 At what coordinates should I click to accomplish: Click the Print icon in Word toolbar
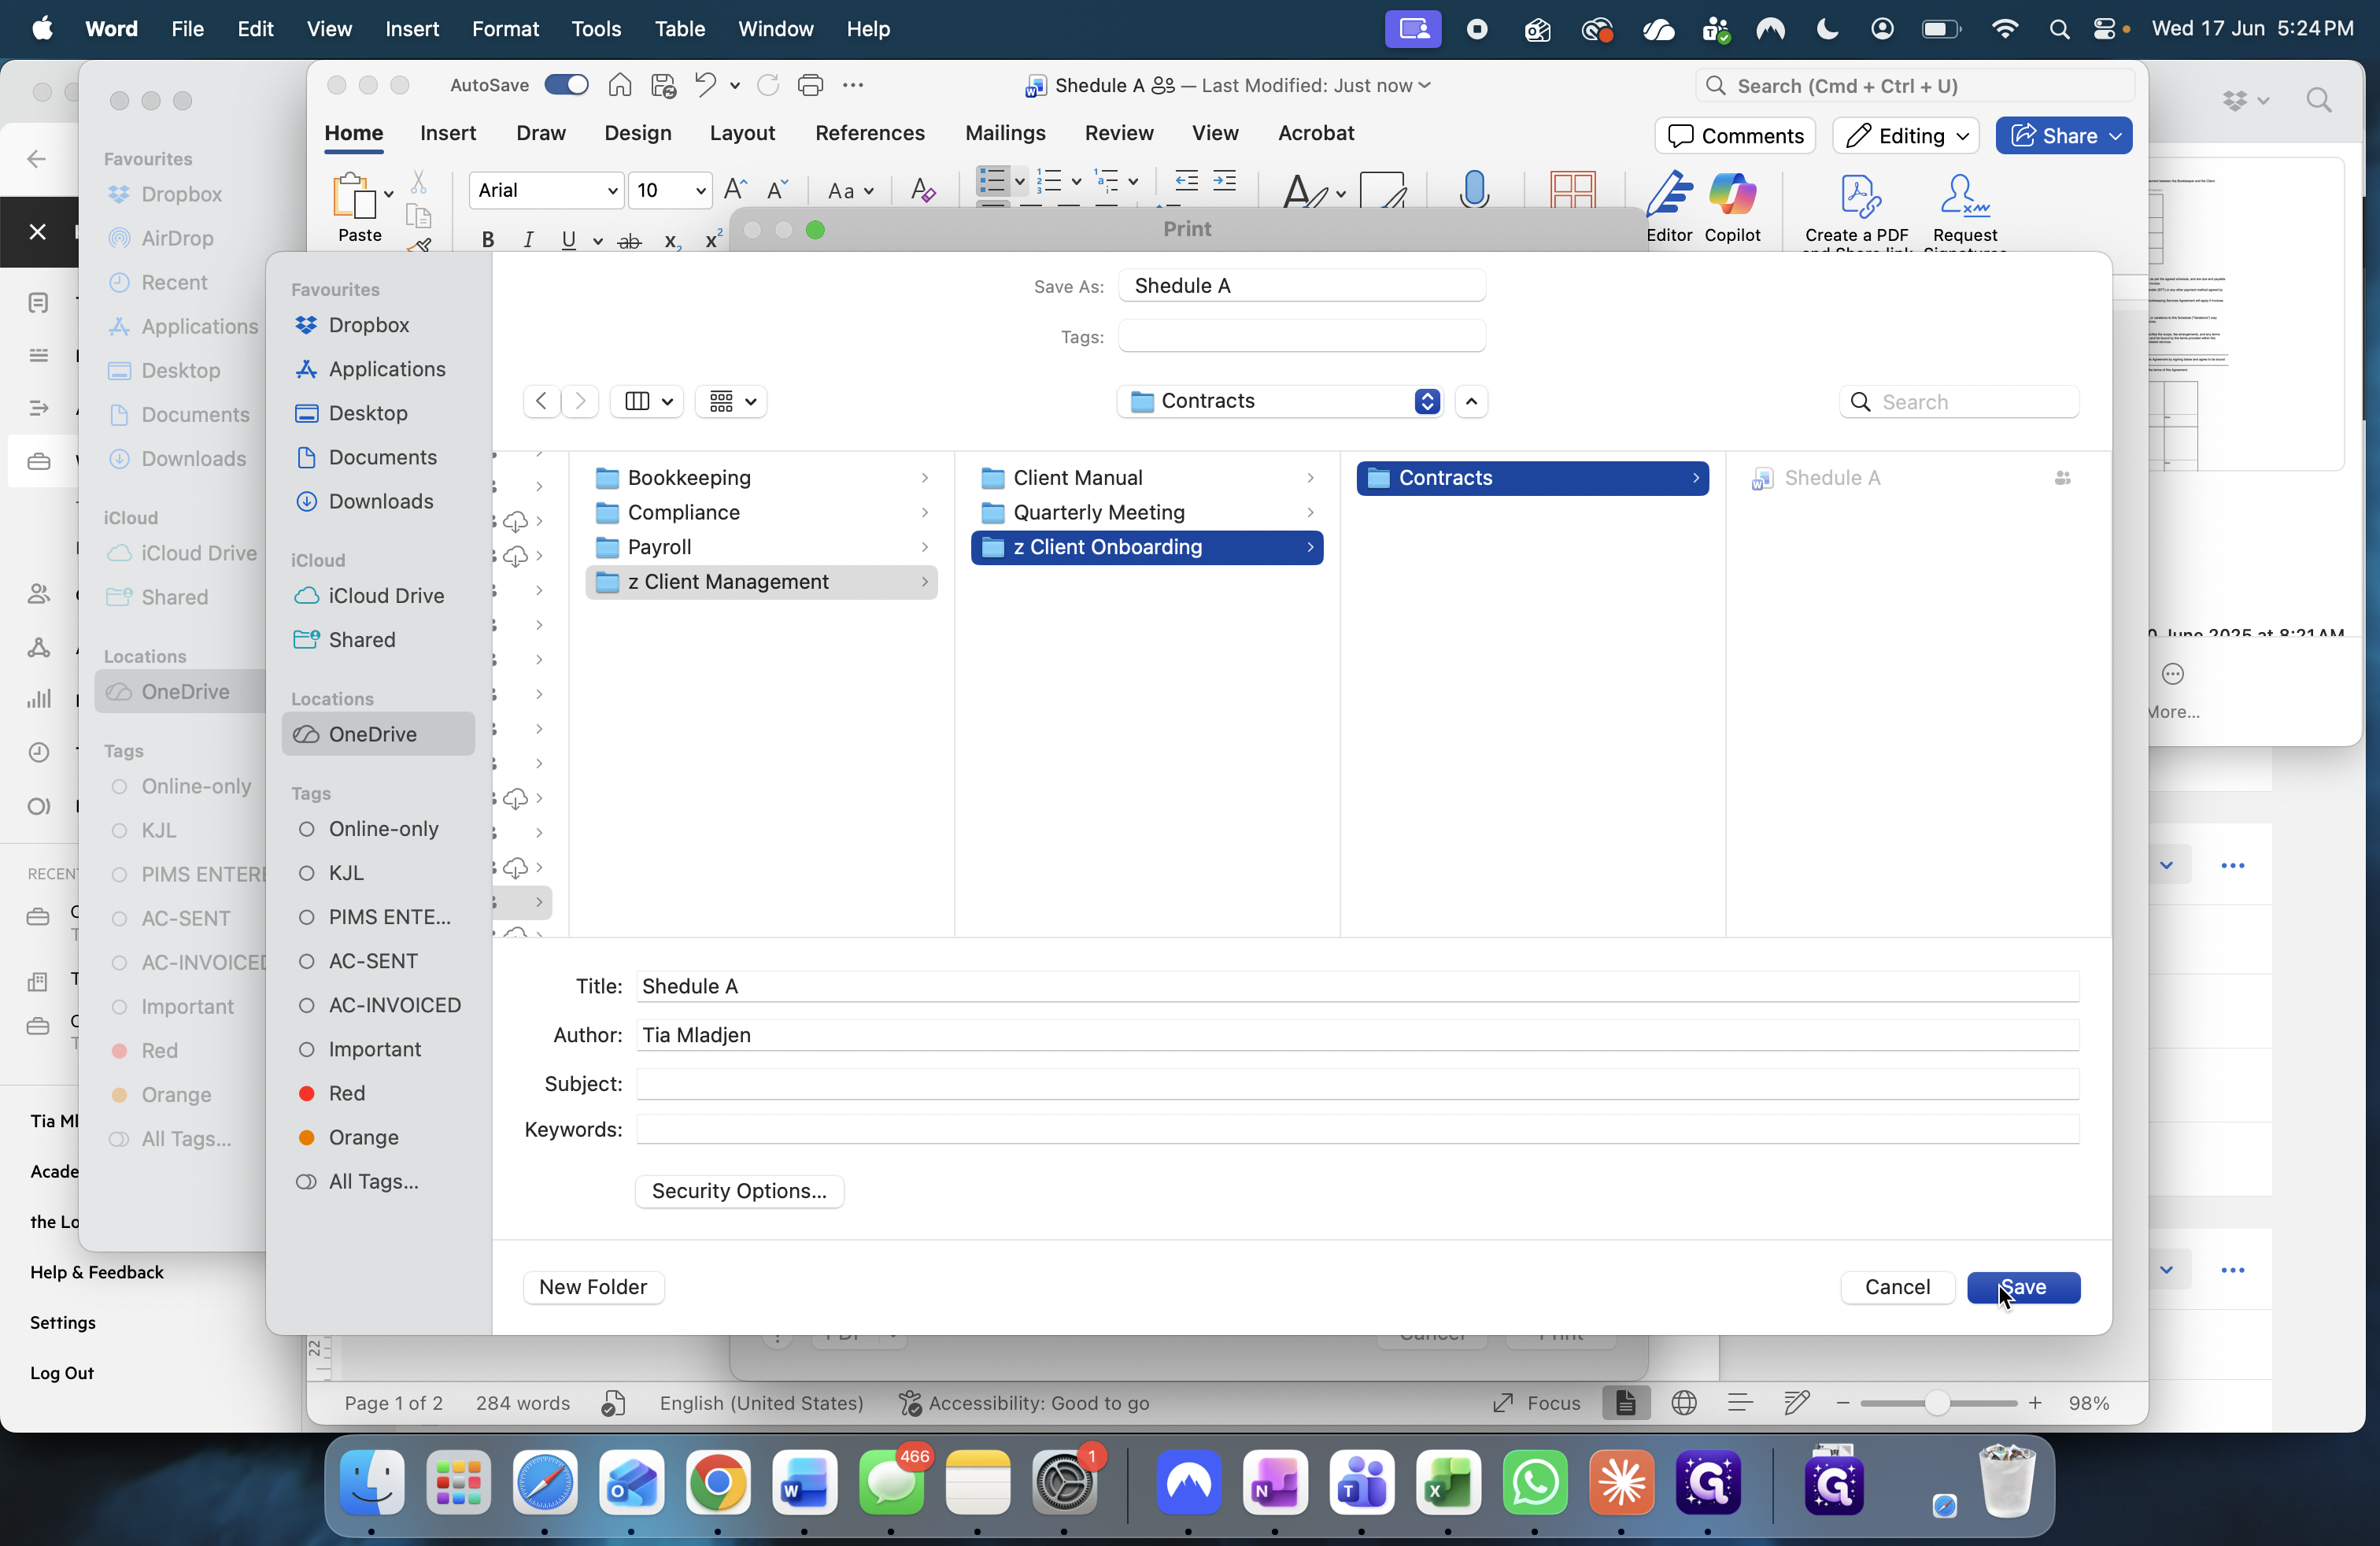810,86
